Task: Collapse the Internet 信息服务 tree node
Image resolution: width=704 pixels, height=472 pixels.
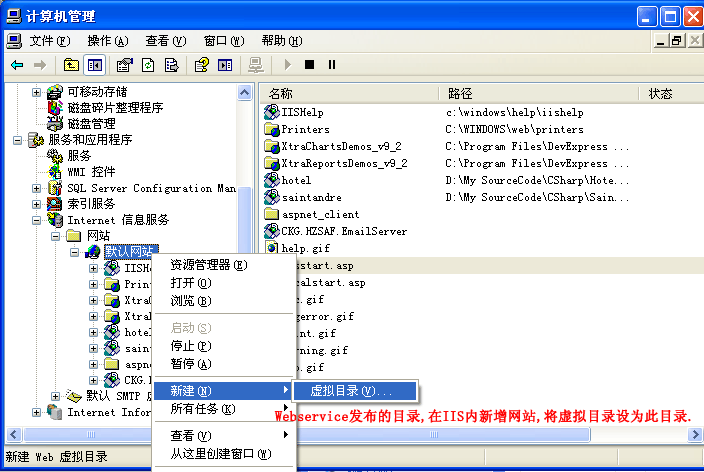Action: [38, 220]
